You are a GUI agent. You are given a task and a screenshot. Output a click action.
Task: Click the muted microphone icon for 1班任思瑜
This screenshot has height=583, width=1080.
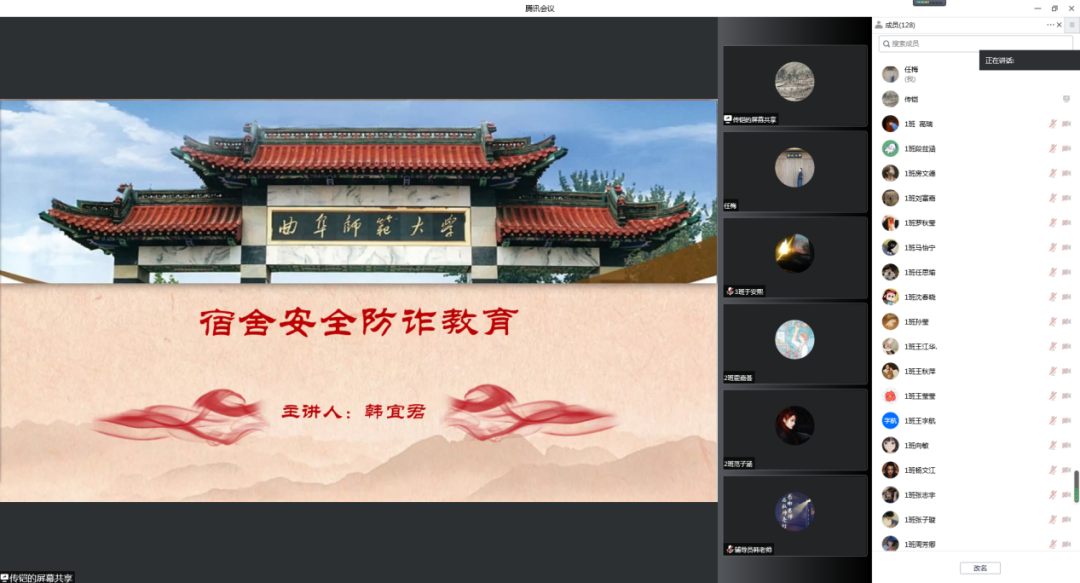click(x=1052, y=272)
